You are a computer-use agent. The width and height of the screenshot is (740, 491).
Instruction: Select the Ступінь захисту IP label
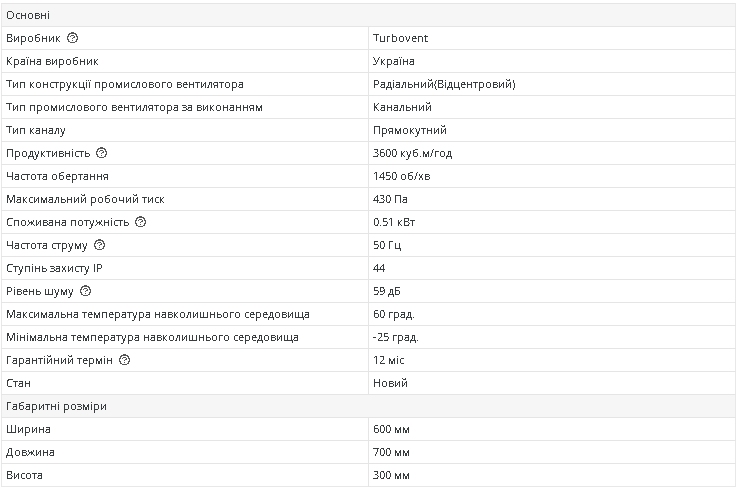pyautogui.click(x=54, y=268)
